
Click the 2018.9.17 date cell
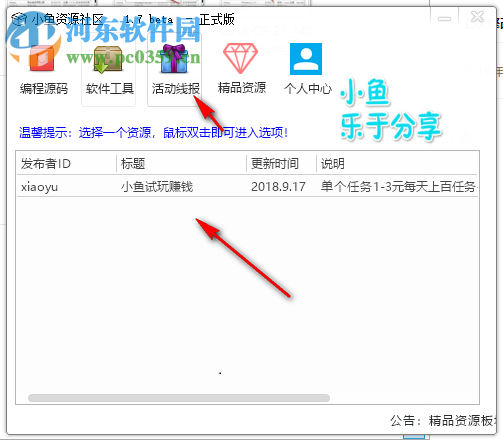tap(278, 187)
